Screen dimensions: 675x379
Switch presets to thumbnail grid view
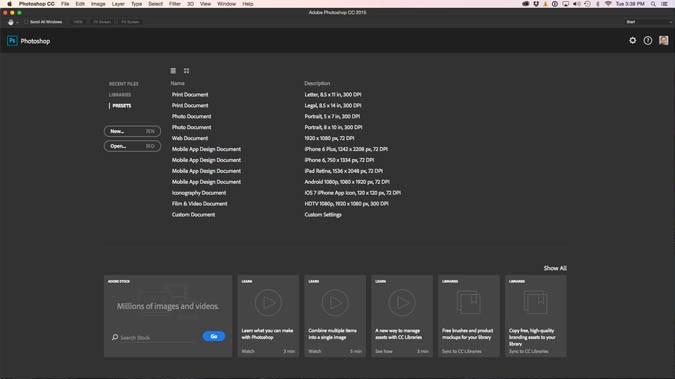[x=186, y=71]
